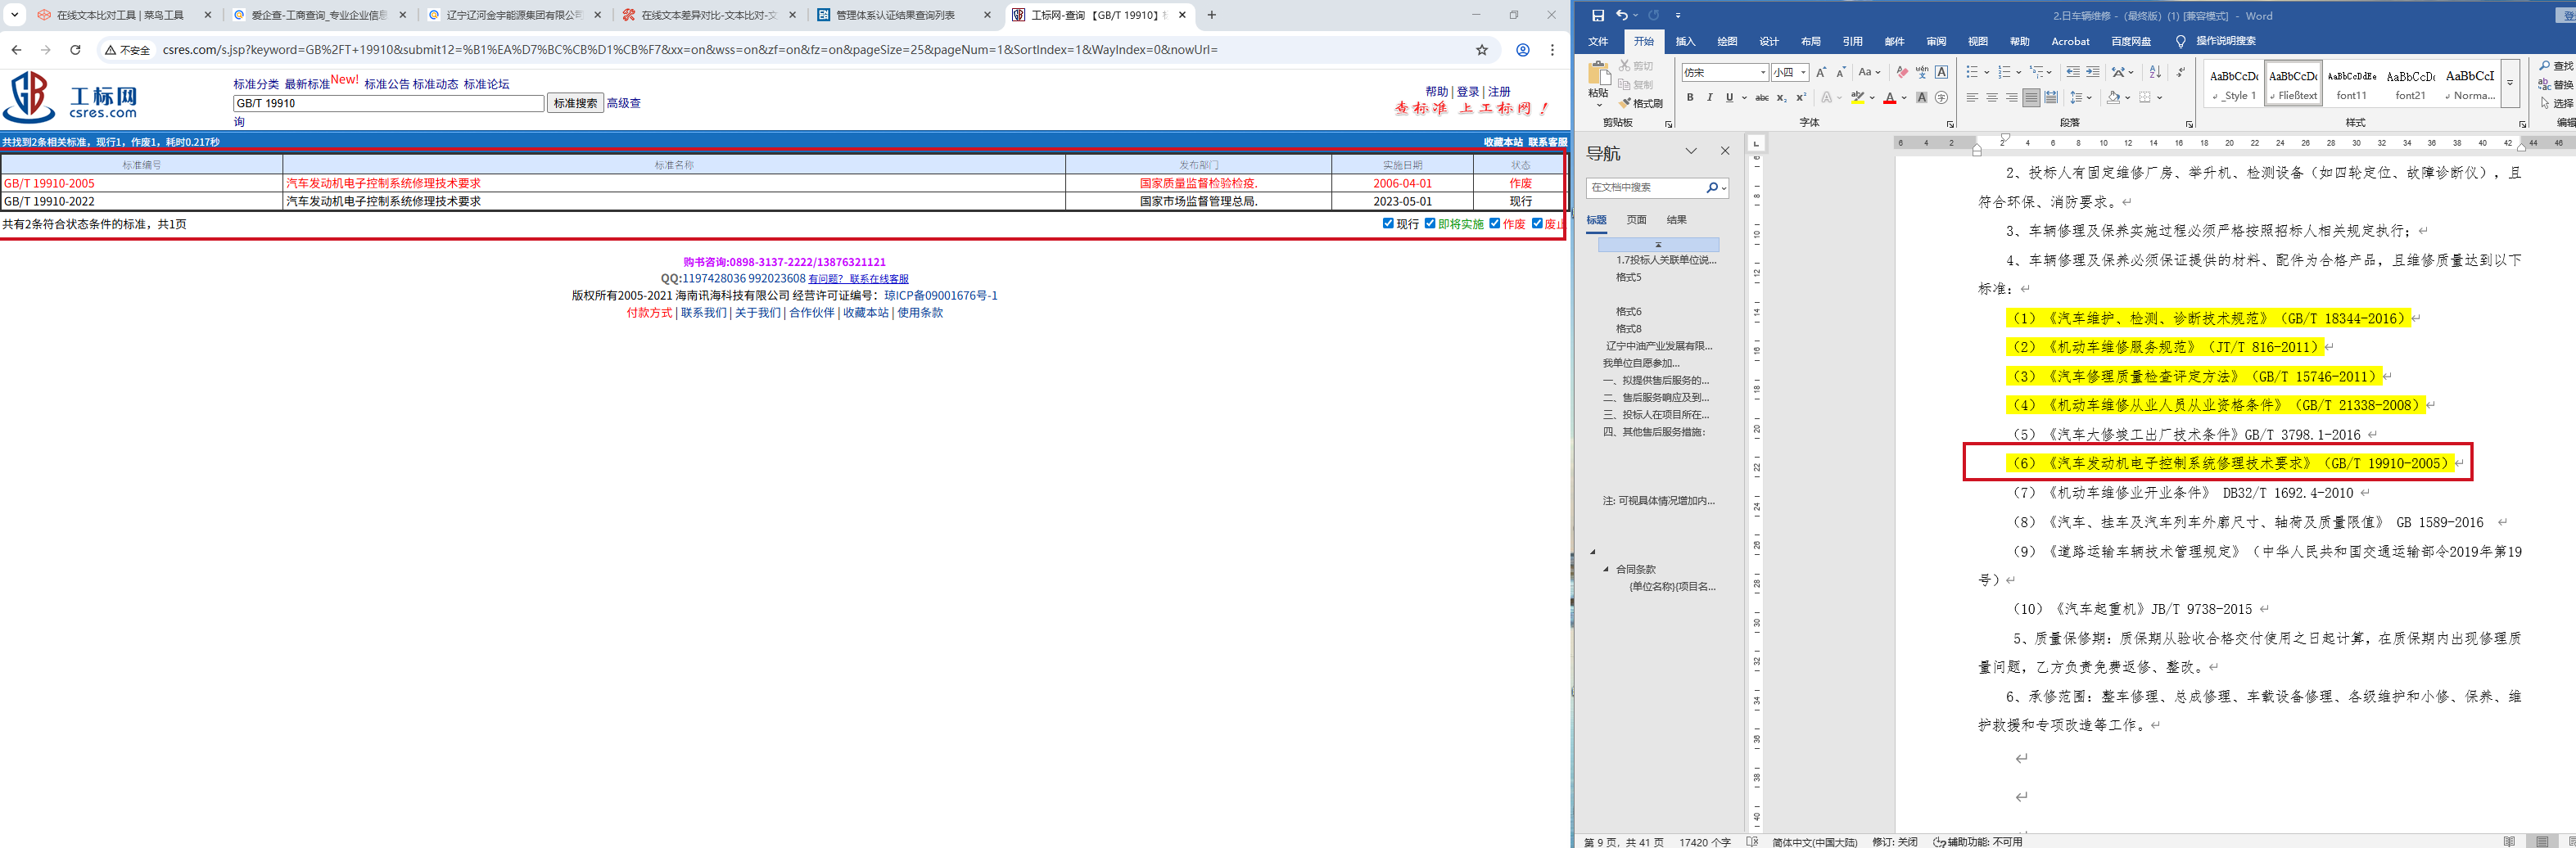Uncheck the 现行 status filter
Screen dimensions: 2576x848
(1388, 223)
